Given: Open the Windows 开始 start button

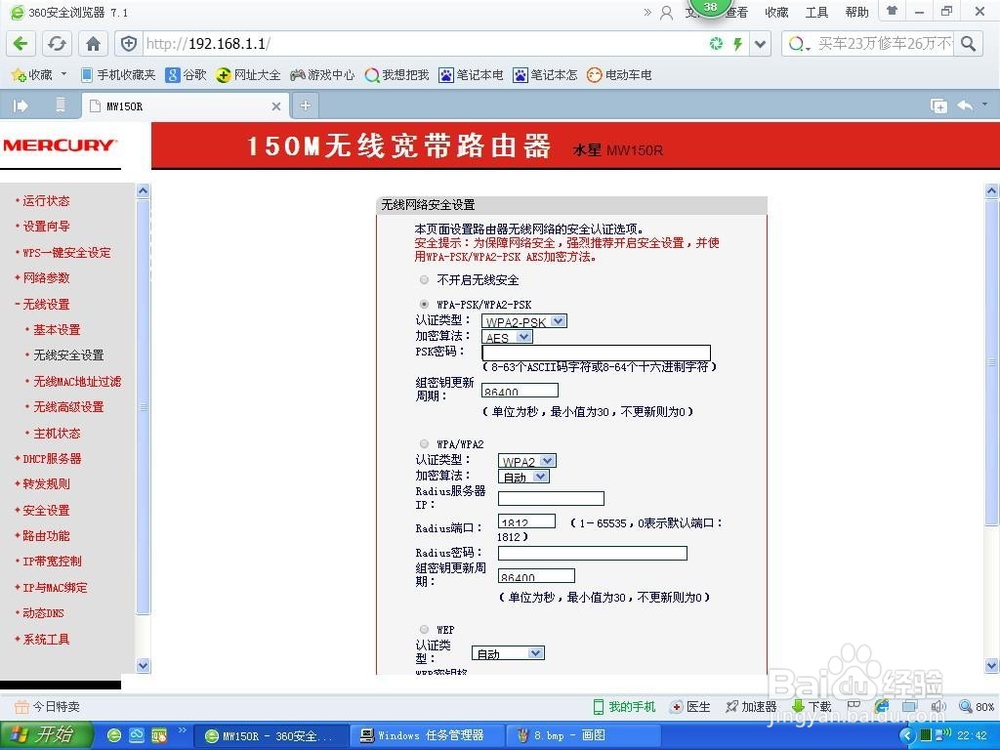Looking at the screenshot, I should click(46, 735).
